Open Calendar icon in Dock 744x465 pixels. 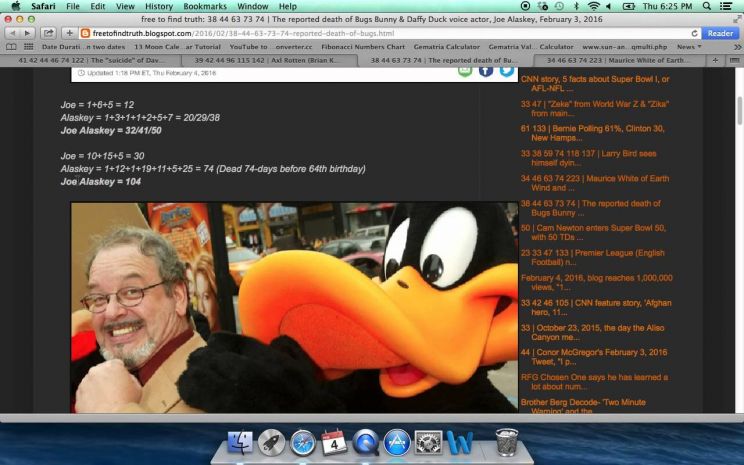point(334,442)
